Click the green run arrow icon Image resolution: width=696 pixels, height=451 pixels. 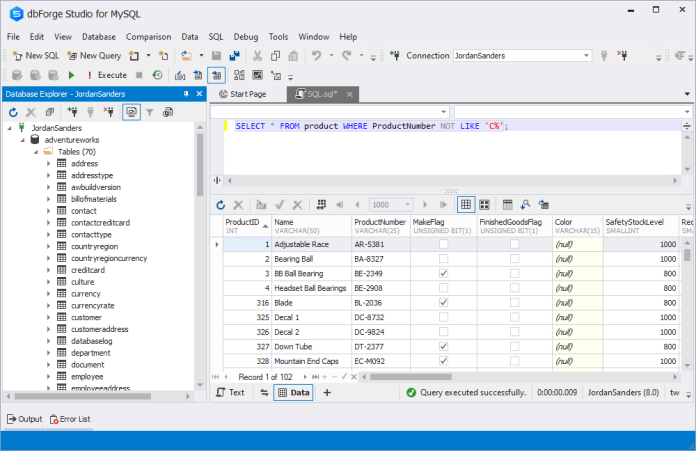tap(72, 75)
